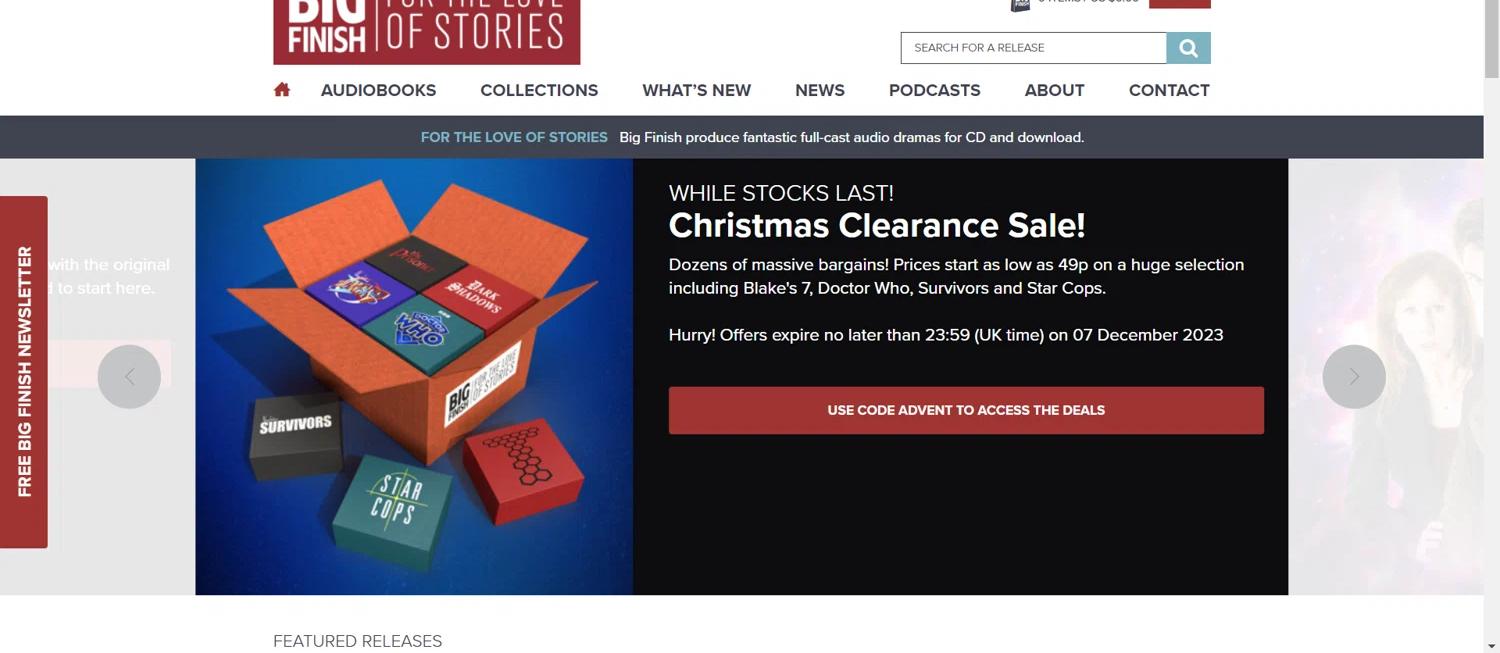Click the red home icon

[282, 90]
